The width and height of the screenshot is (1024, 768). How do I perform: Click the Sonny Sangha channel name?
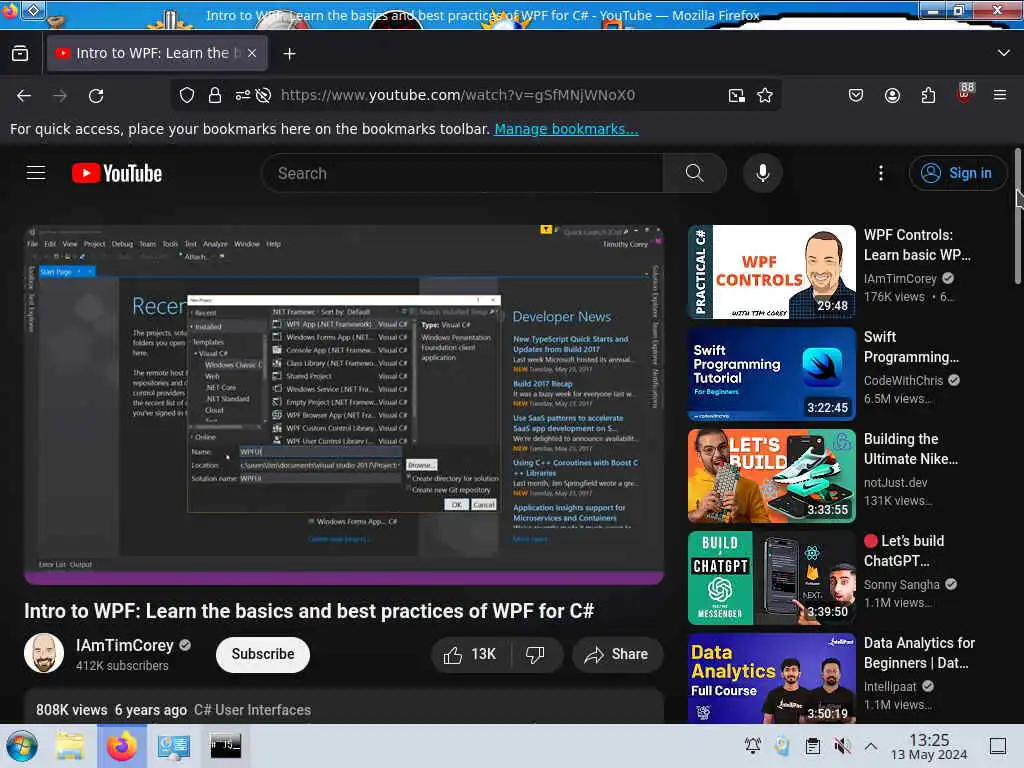coord(902,584)
